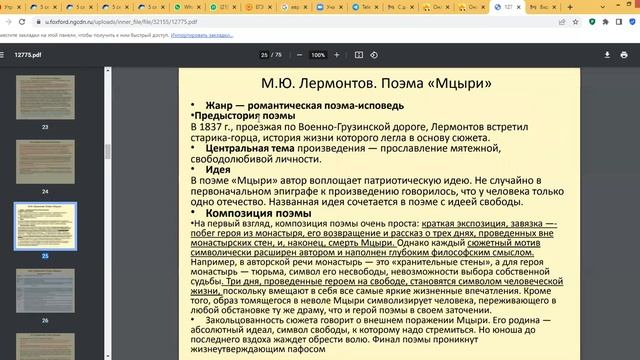Viewport: 640px width, 360px height.
Task: Close the Telegram tab
Action: pyautogui.click(x=376, y=7)
